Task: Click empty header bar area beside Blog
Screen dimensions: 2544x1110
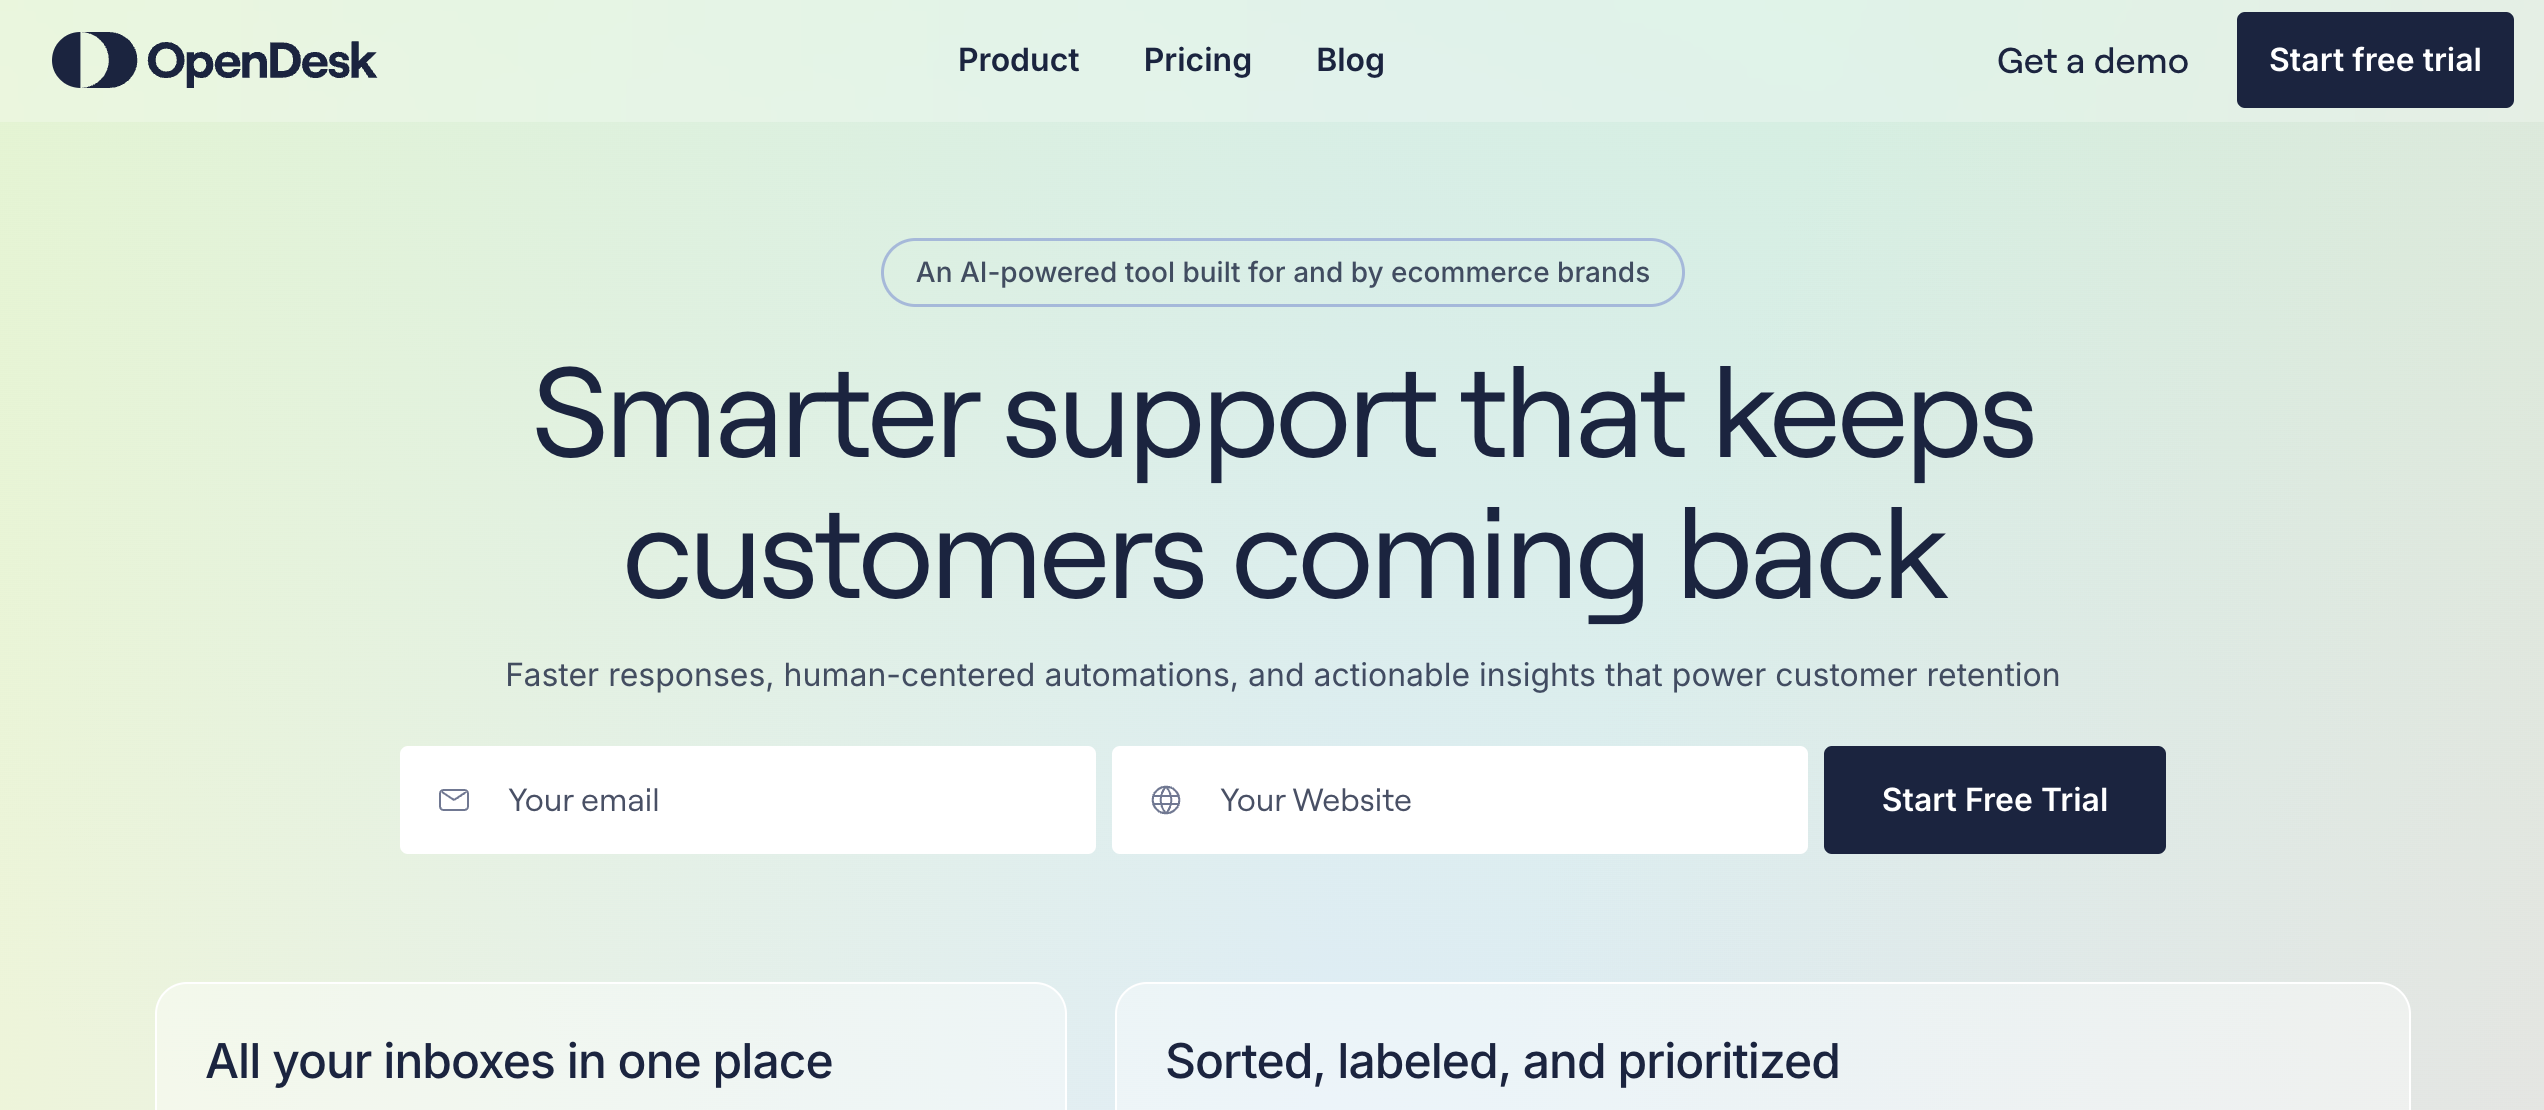Action: (1690, 60)
